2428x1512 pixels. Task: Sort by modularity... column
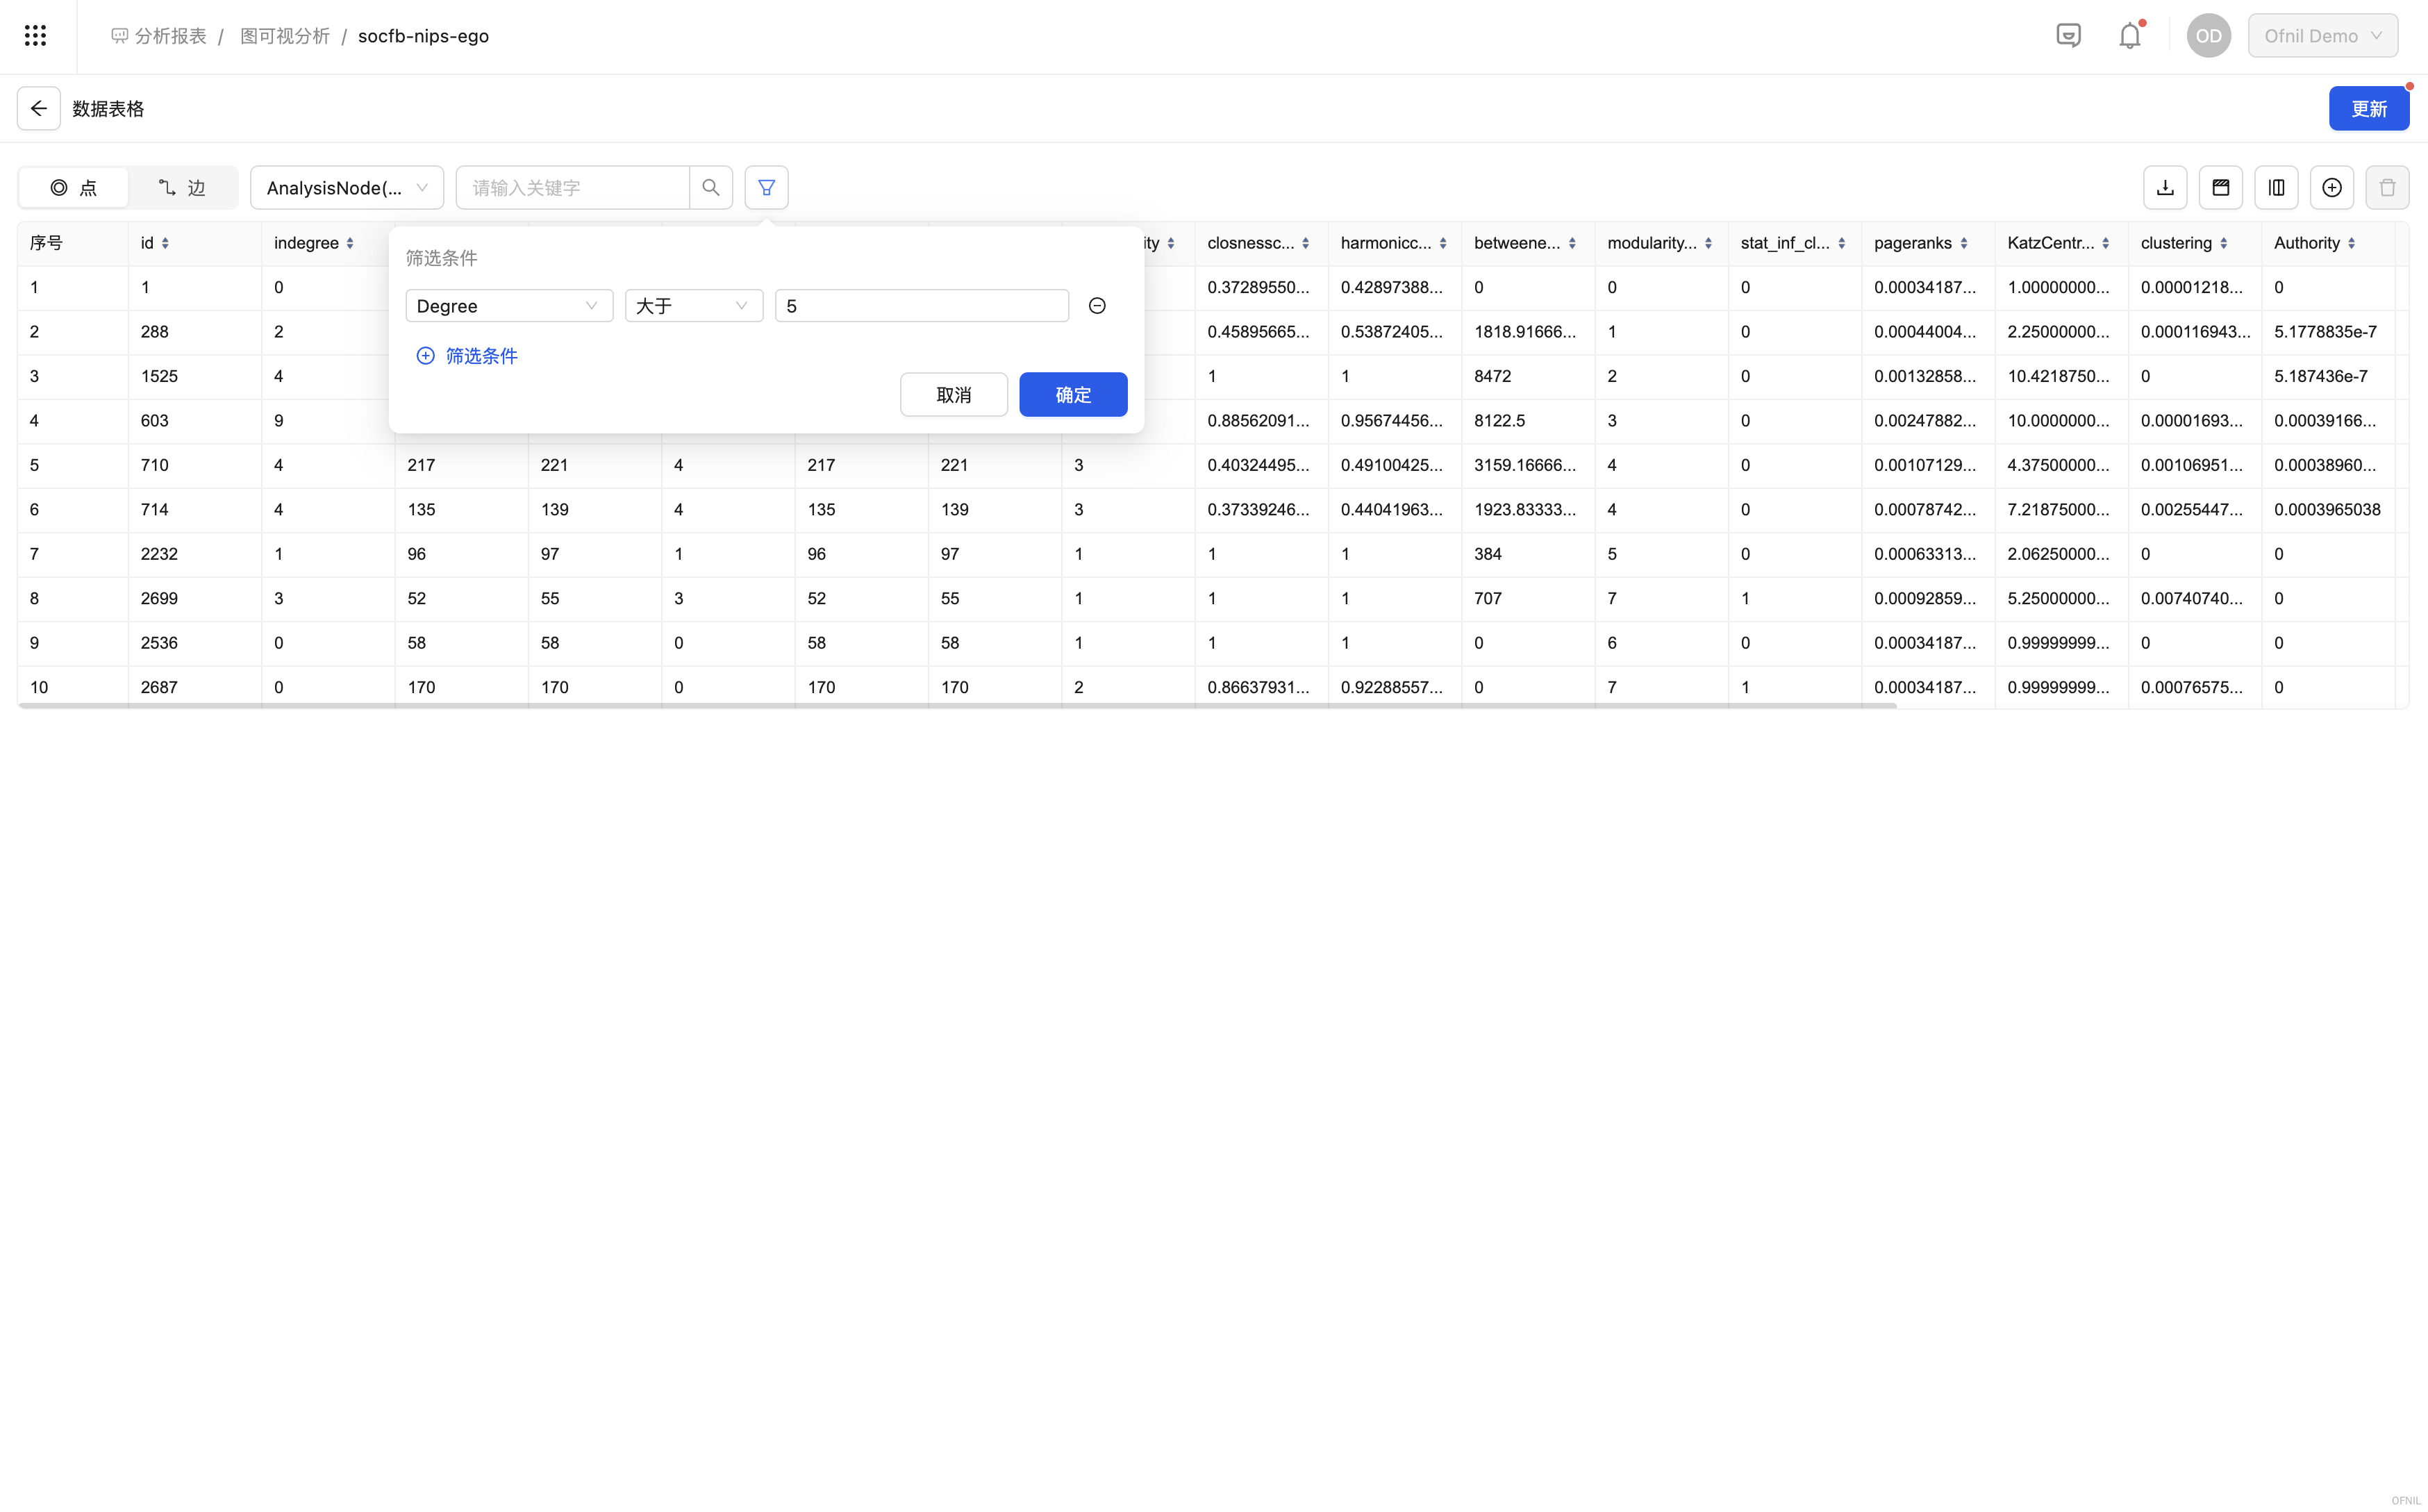tap(1708, 243)
